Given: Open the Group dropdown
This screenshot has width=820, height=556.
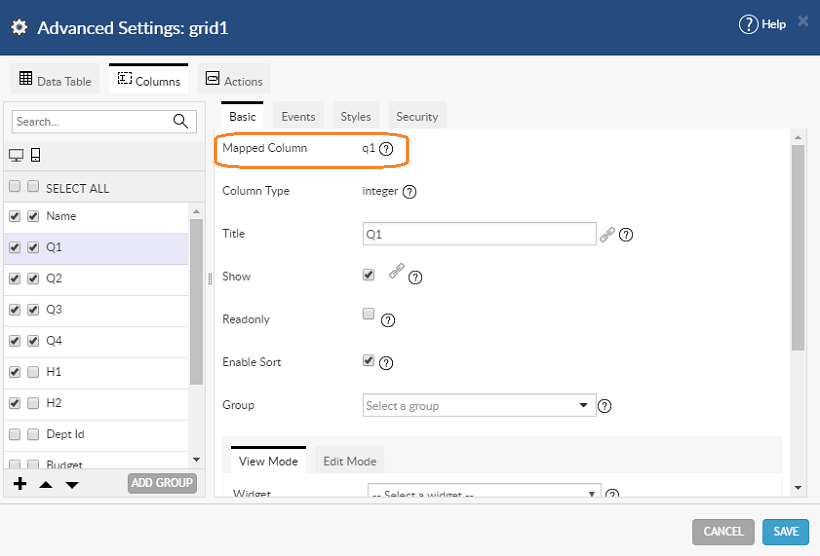Looking at the screenshot, I should (x=480, y=405).
